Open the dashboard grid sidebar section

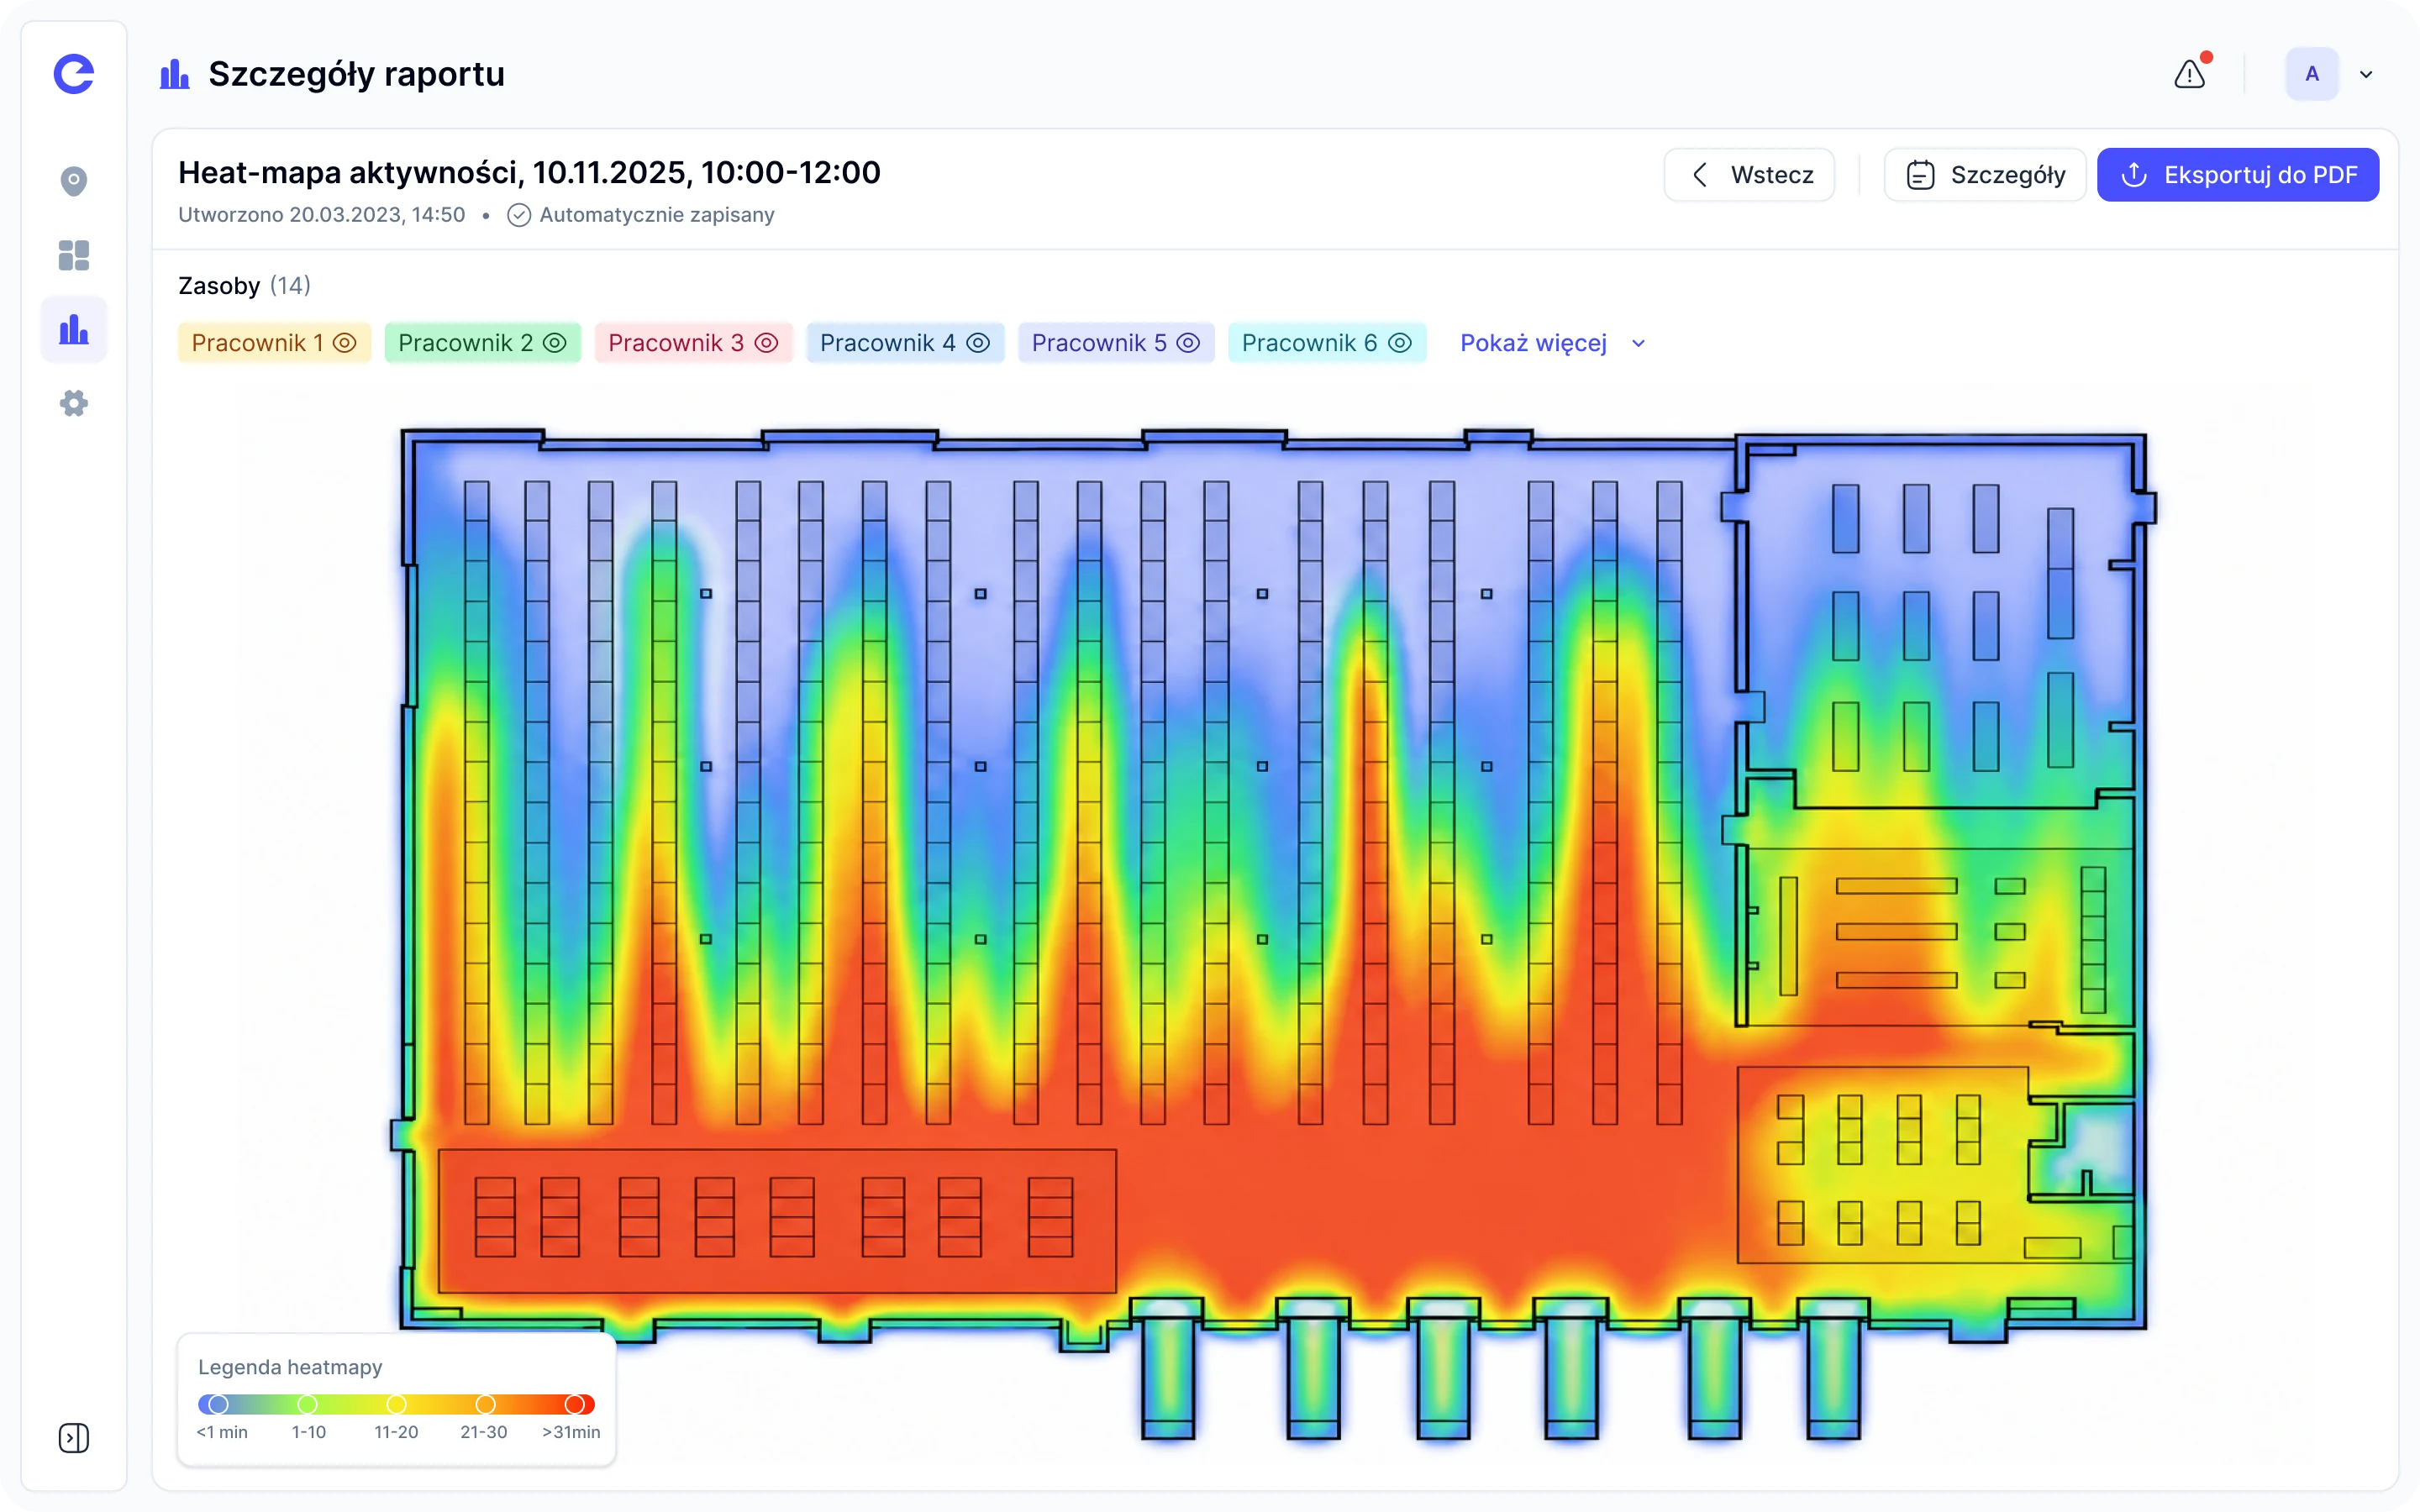[x=74, y=255]
